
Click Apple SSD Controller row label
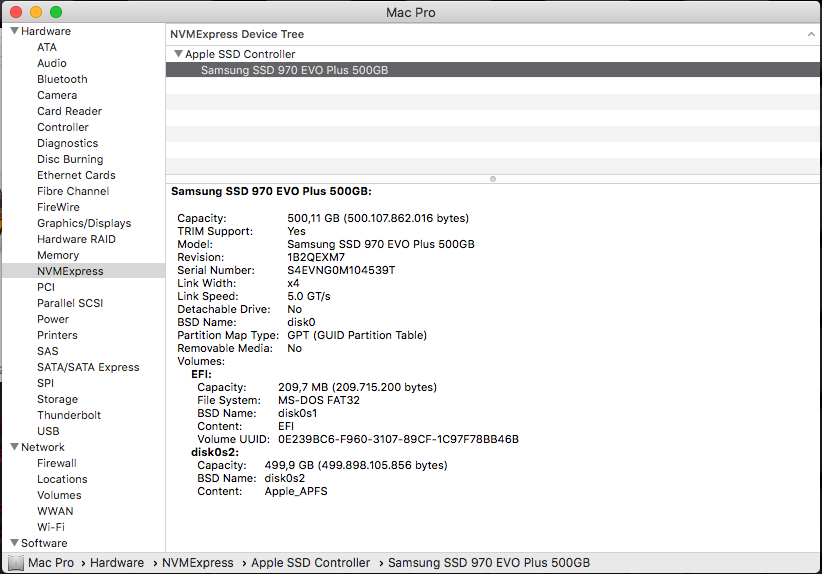pos(240,54)
